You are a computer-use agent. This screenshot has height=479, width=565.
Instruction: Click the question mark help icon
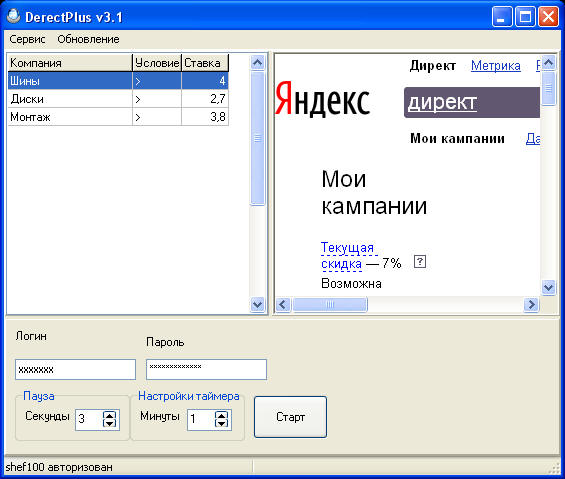(420, 261)
